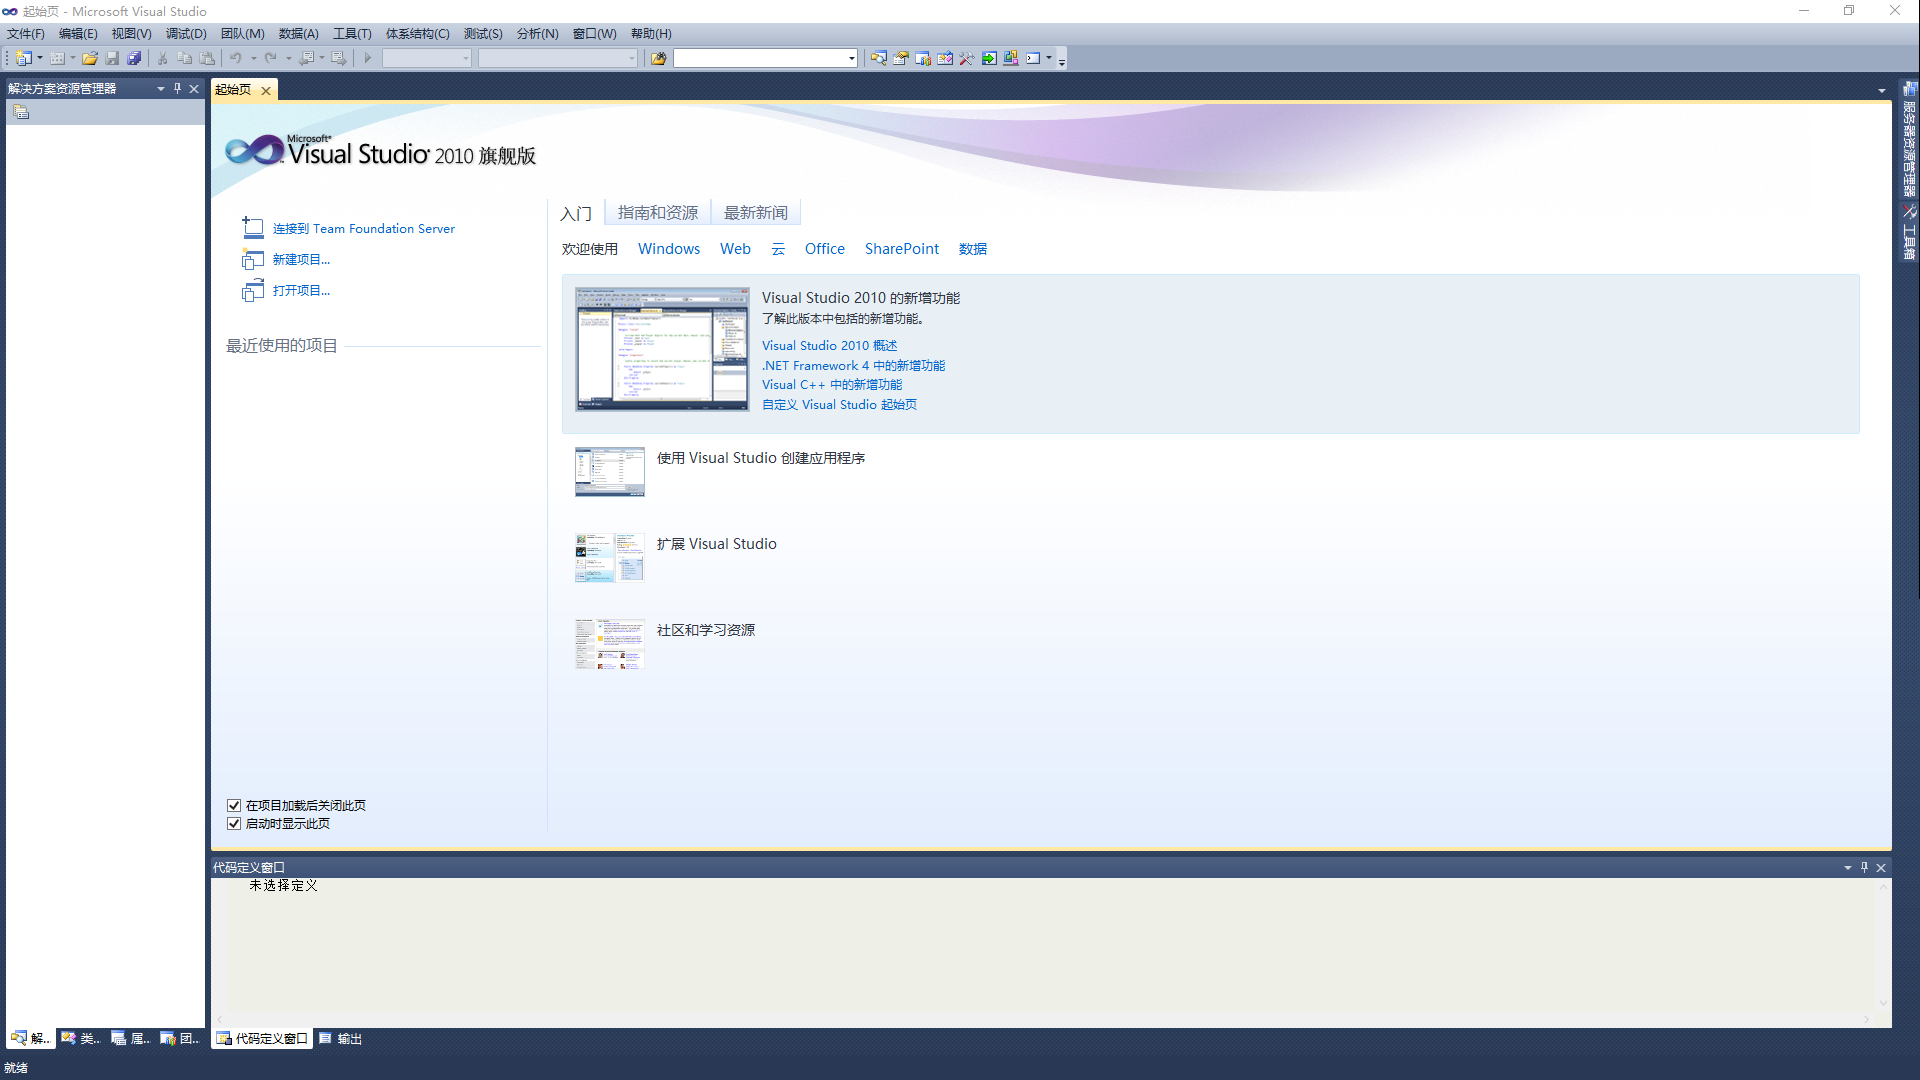1920x1080 pixels.
Task: Click the 打开项目... link
Action: pos(301,290)
